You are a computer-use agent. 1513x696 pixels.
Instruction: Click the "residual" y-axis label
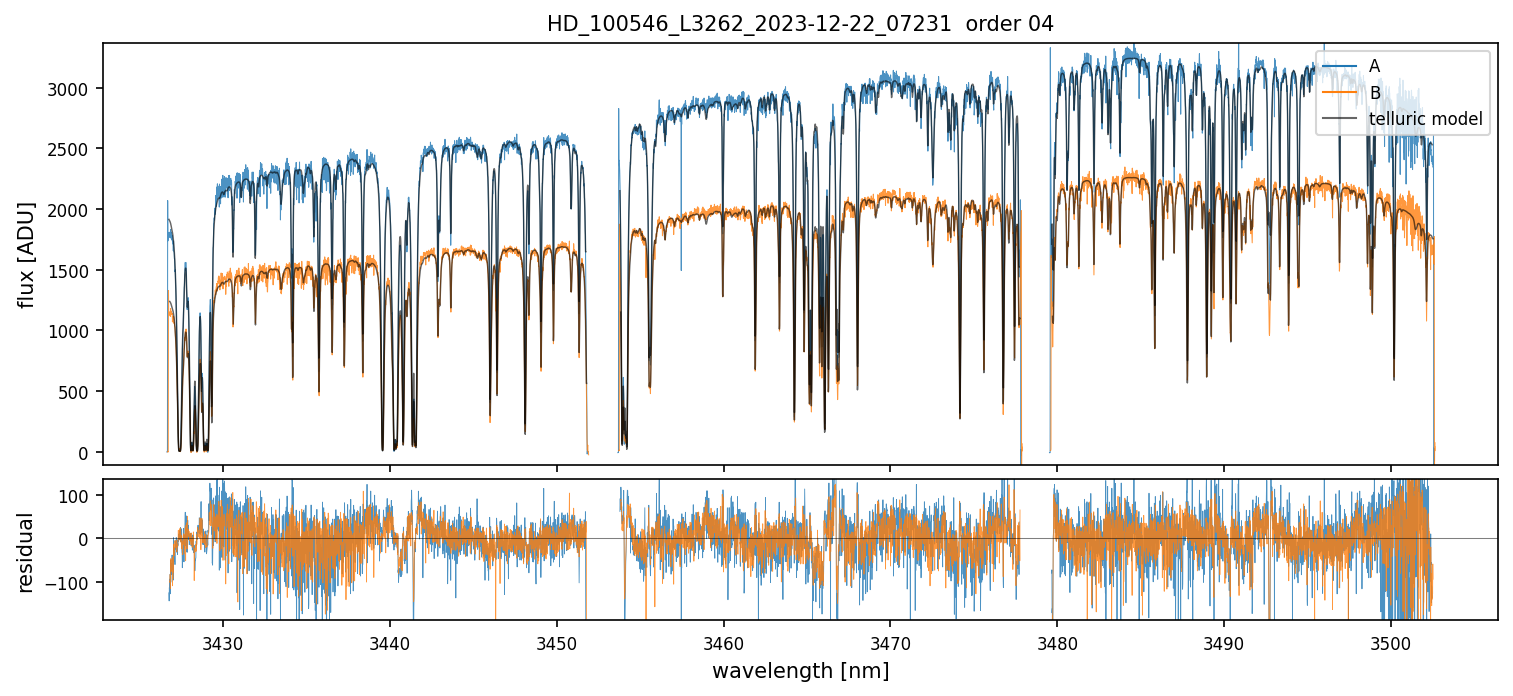coord(28,552)
